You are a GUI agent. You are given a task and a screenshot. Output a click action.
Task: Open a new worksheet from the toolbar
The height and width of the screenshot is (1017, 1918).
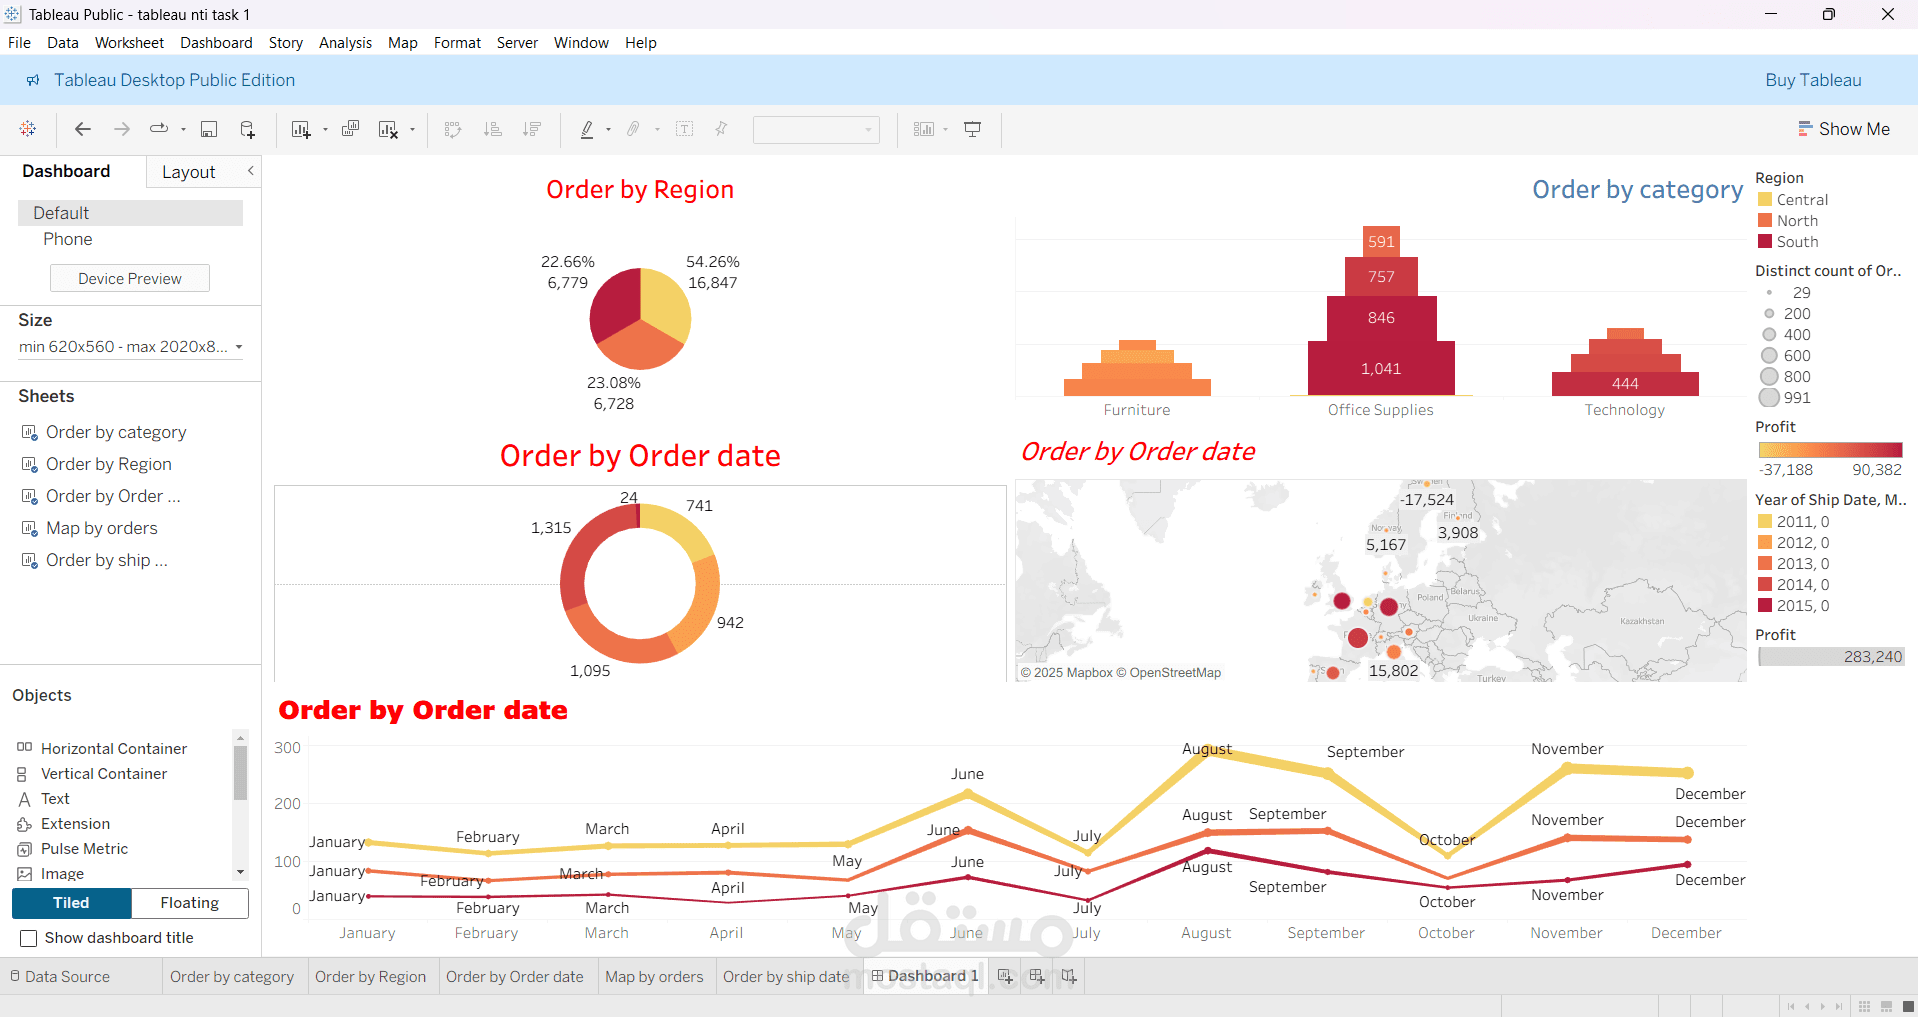301,129
